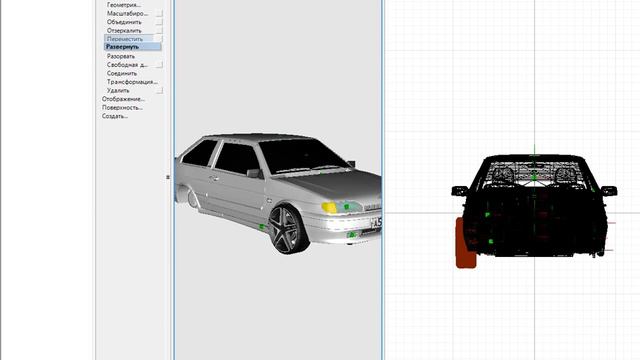Screen dimensions: 640x360
Task: Open options box beside Объединить
Action: point(159,22)
